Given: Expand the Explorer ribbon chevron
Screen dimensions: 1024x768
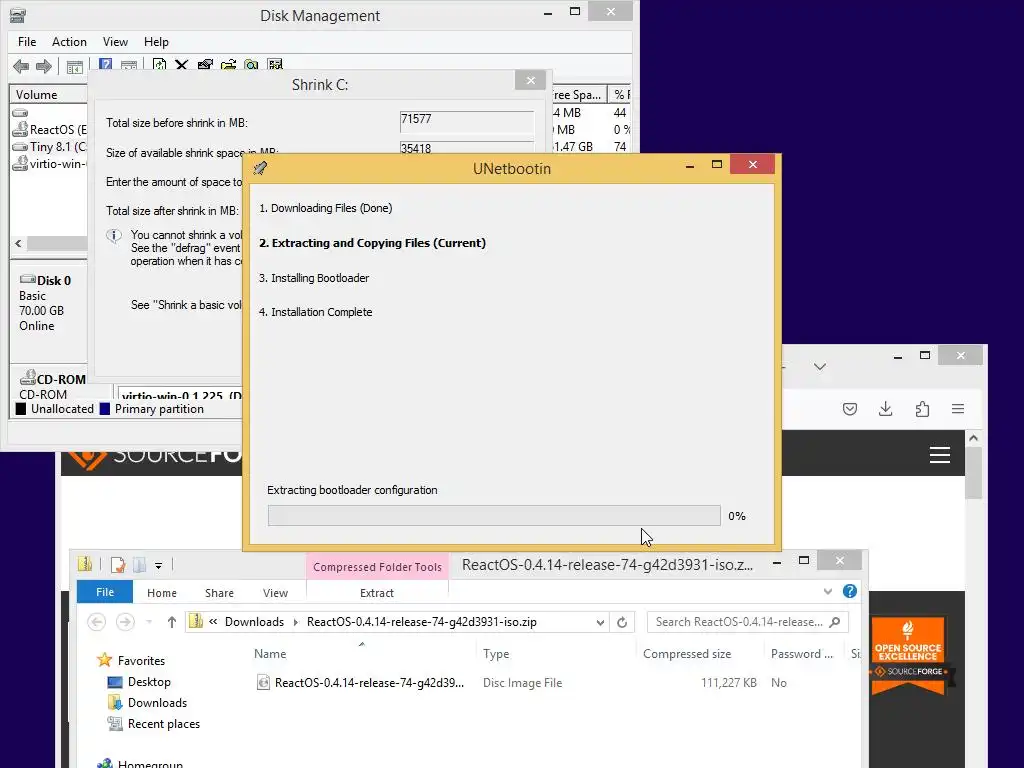Looking at the screenshot, I should pyautogui.click(x=828, y=592).
